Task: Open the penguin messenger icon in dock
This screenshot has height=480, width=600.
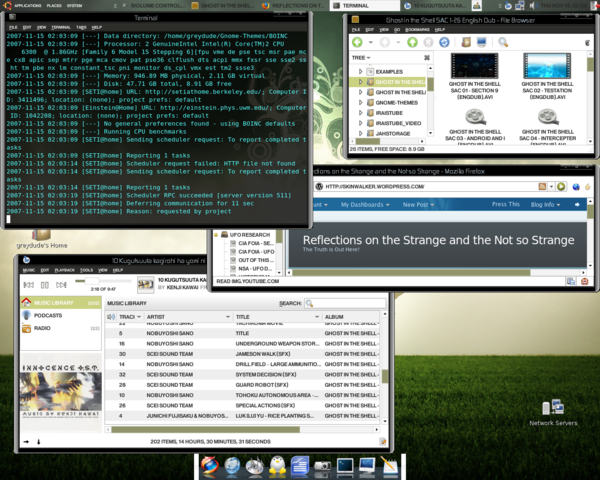Action: pyautogui.click(x=277, y=466)
